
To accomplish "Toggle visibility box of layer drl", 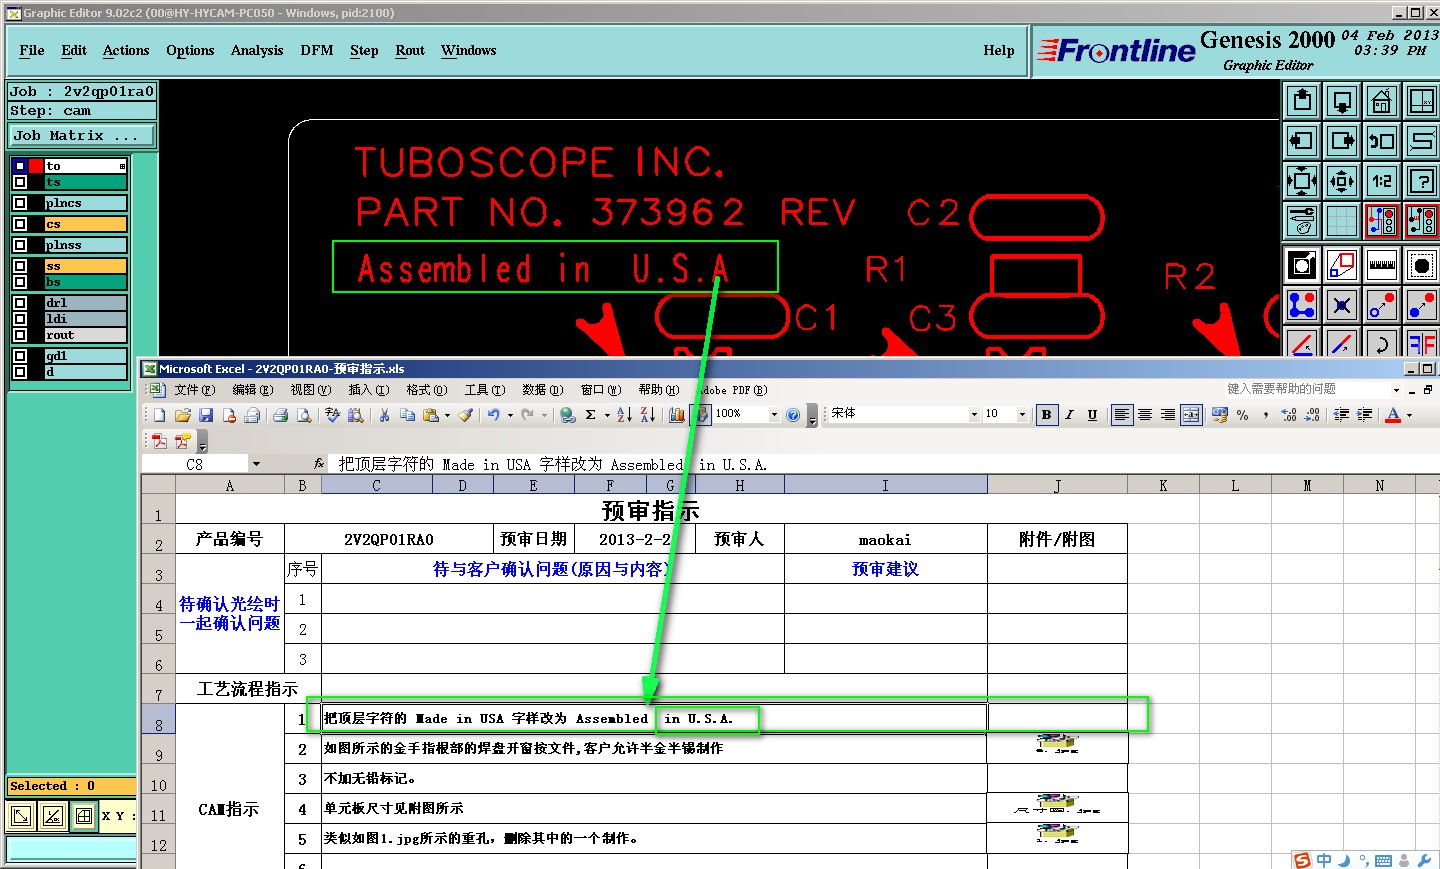I will [x=20, y=303].
